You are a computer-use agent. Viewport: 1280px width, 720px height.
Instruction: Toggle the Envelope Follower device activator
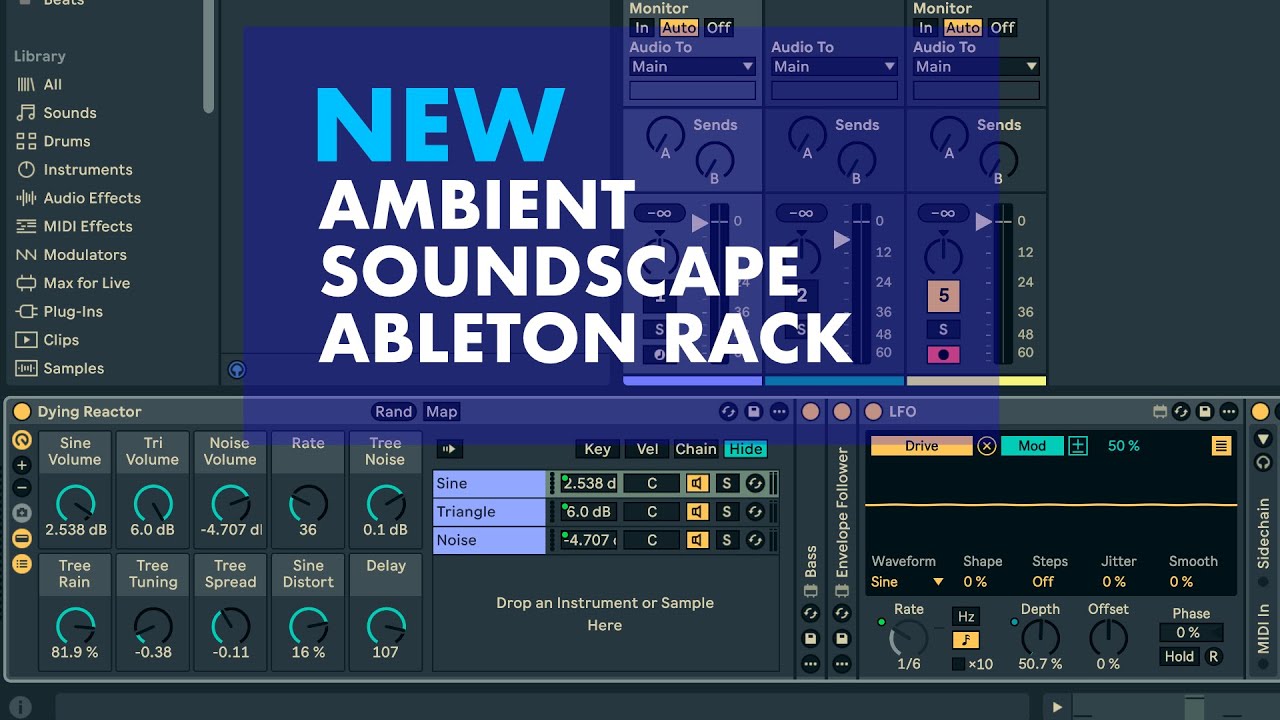[x=842, y=412]
